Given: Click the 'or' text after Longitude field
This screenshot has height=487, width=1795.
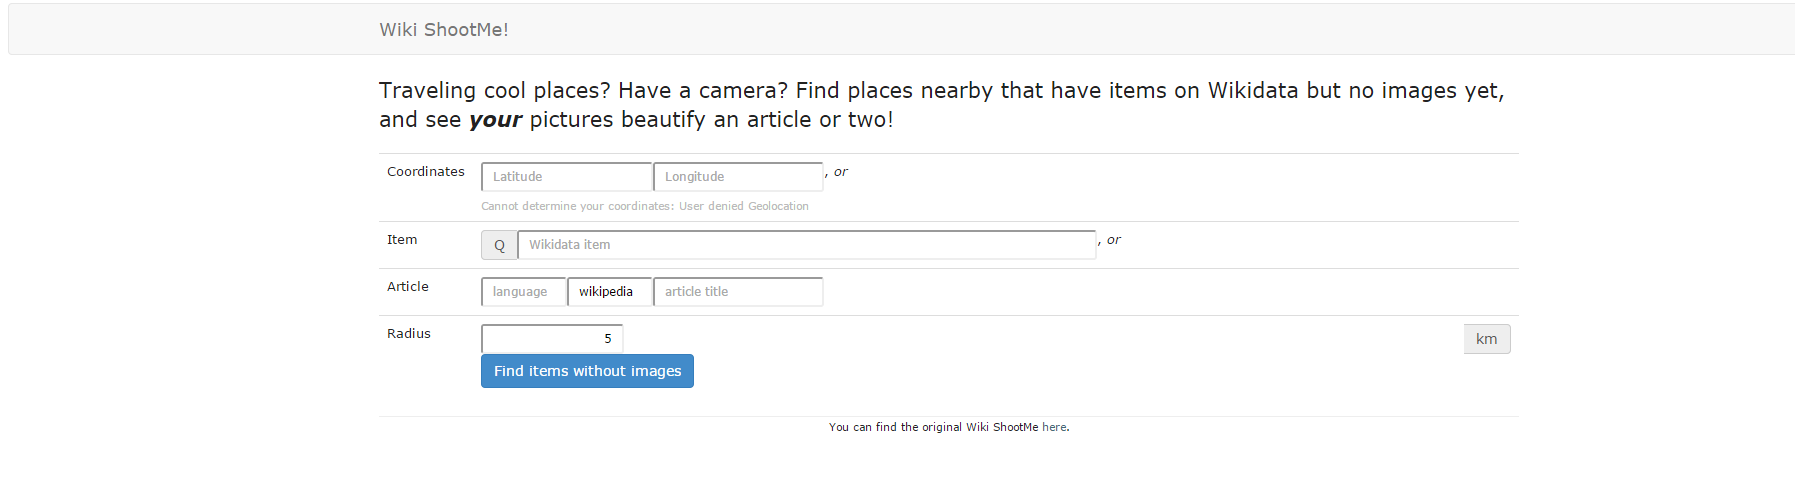Looking at the screenshot, I should coord(840,172).
